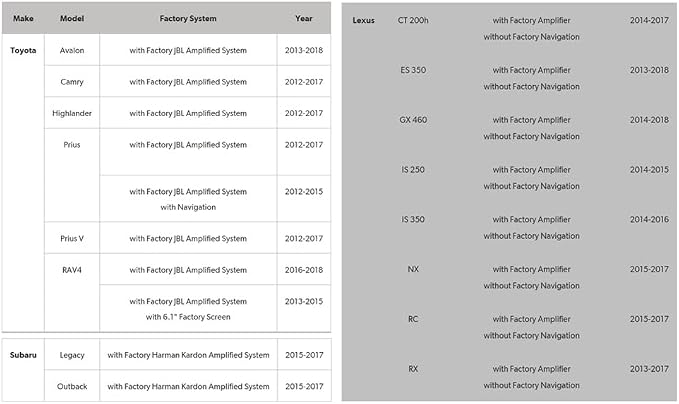Image resolution: width=679 pixels, height=404 pixels.
Task: Click 'with 6.1" Factory Screen' text
Action: [188, 317]
